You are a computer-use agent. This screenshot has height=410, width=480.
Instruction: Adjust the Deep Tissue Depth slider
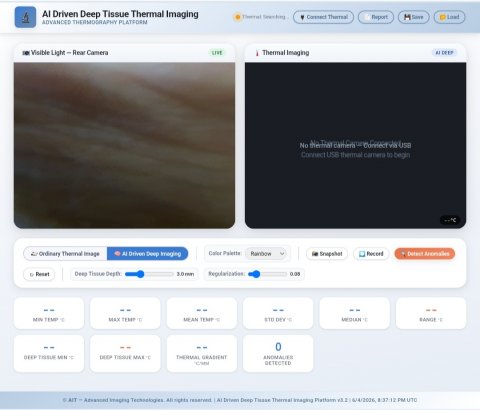pyautogui.click(x=149, y=274)
